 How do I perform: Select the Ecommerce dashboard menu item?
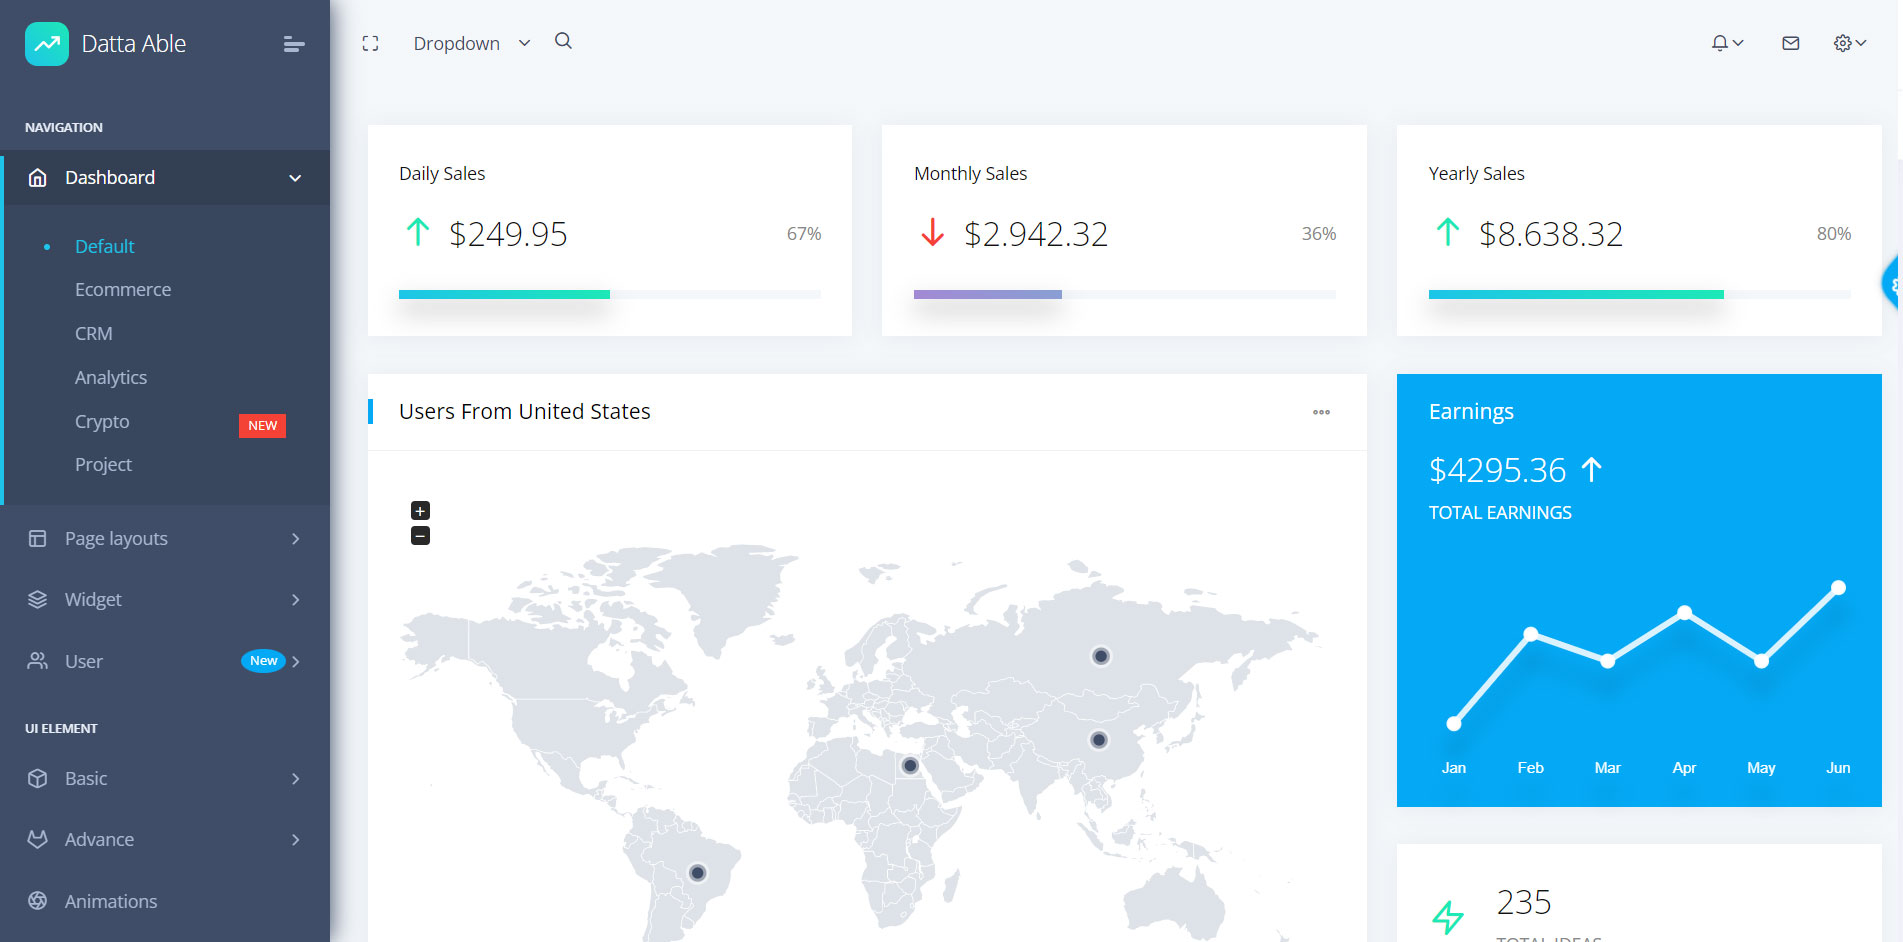(x=123, y=289)
